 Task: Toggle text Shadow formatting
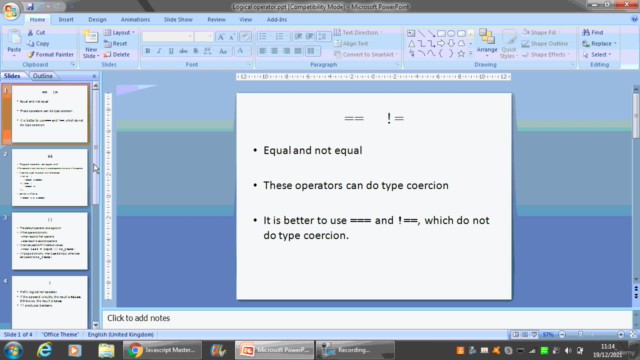196,51
